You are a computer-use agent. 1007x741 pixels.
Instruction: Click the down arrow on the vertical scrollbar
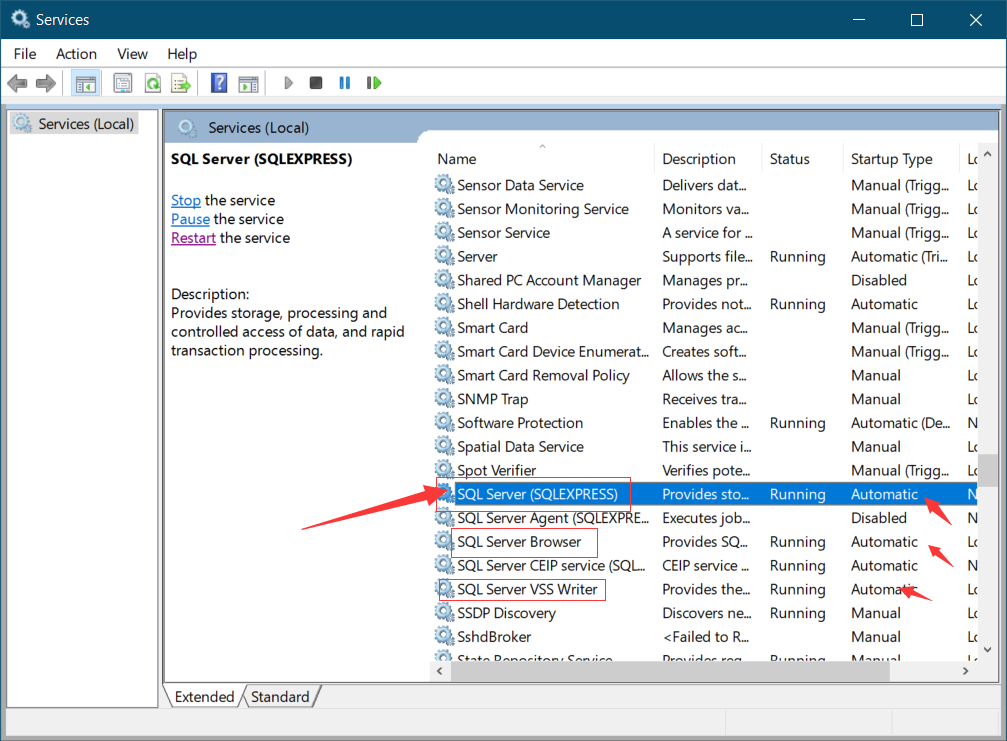(x=988, y=649)
